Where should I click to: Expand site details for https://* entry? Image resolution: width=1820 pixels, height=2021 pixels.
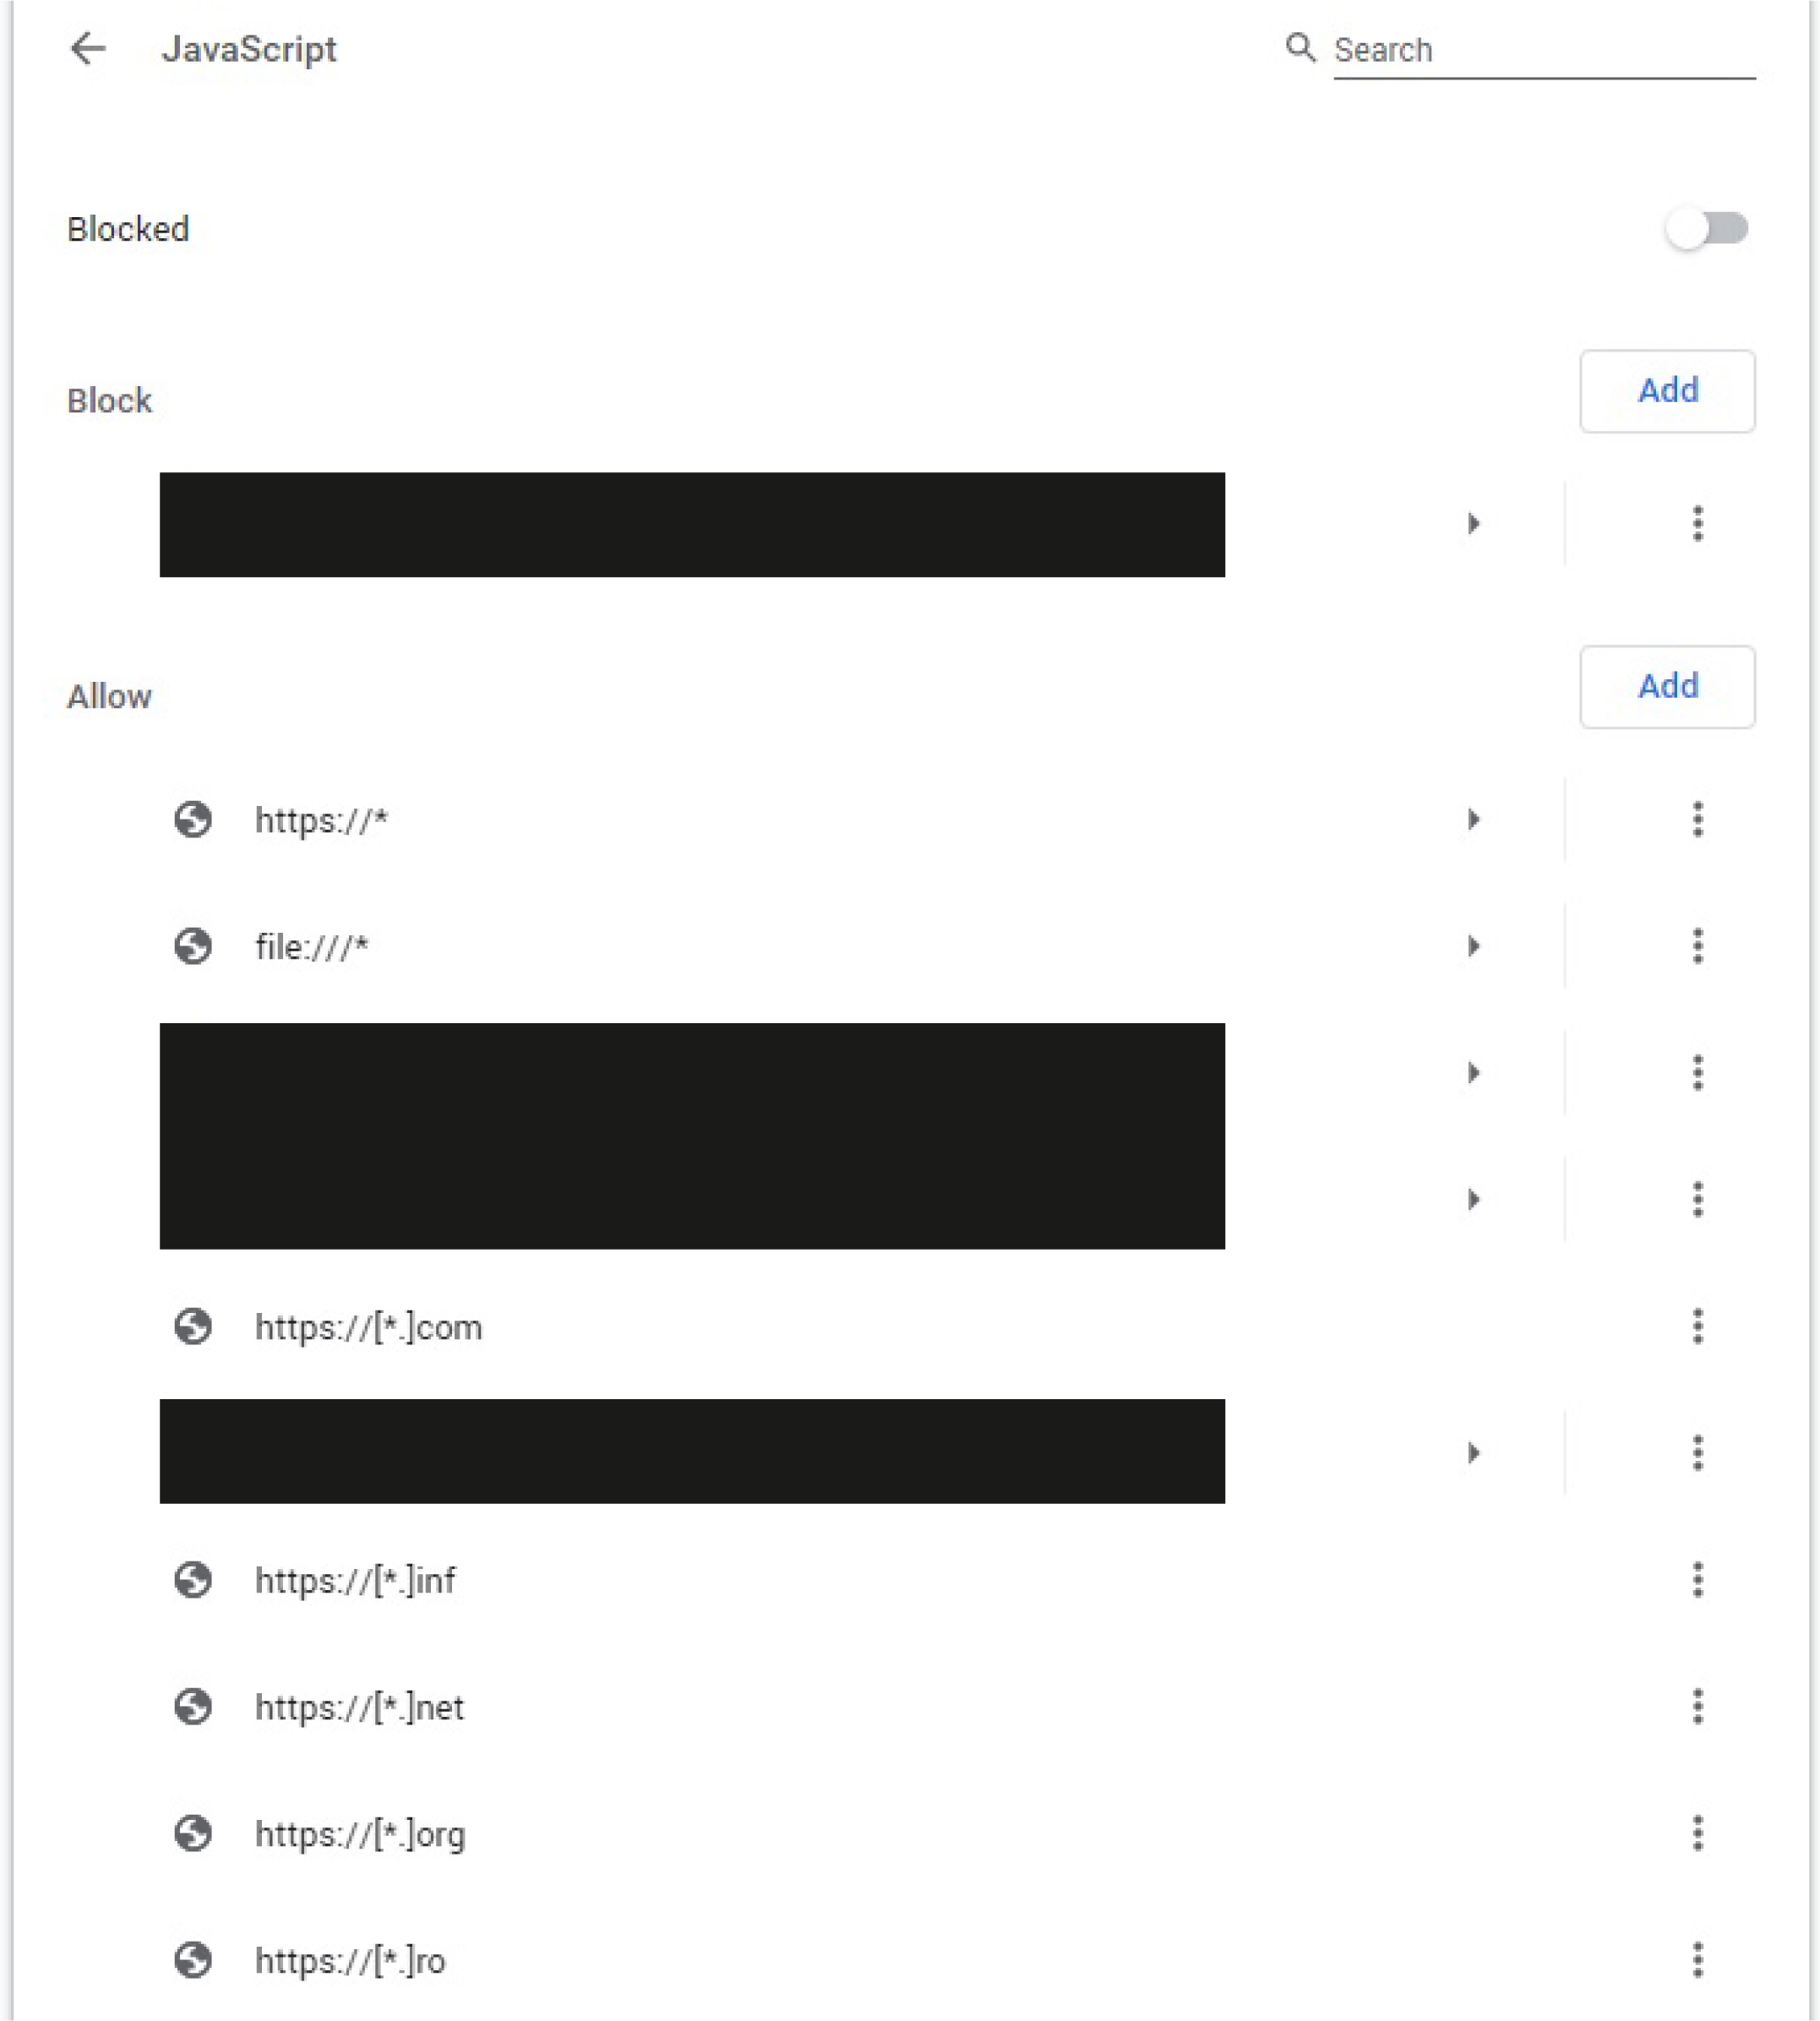click(1473, 820)
